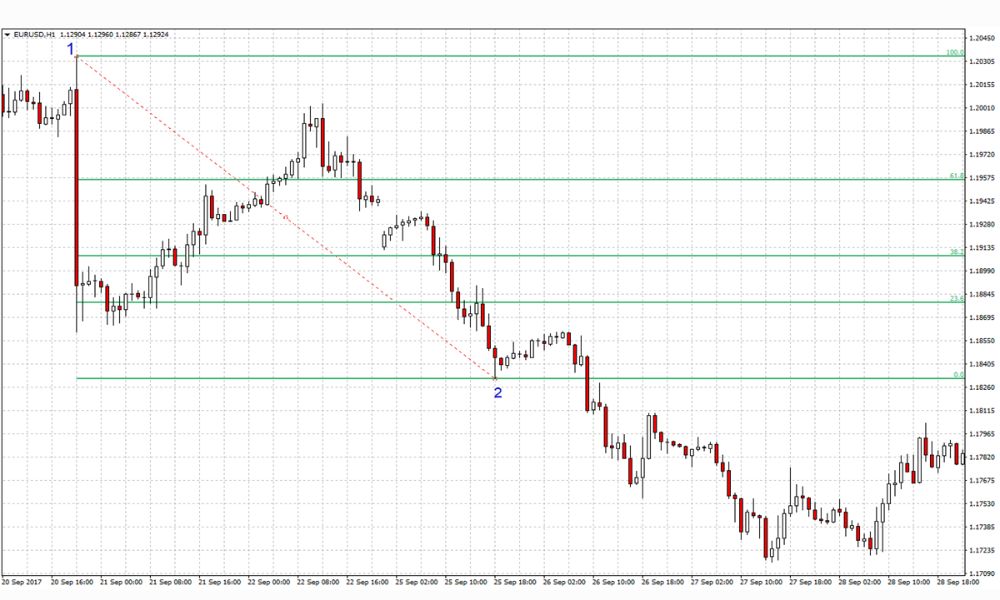Click the 1.18260 price on the price axis
1000x600 pixels.
(x=981, y=388)
